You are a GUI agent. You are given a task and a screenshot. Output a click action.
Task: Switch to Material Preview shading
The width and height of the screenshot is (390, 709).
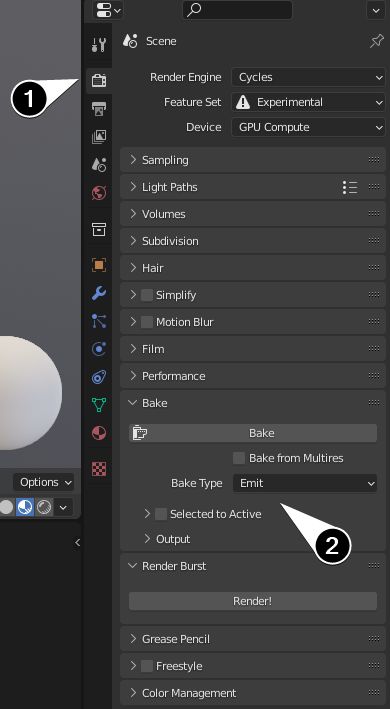25,507
